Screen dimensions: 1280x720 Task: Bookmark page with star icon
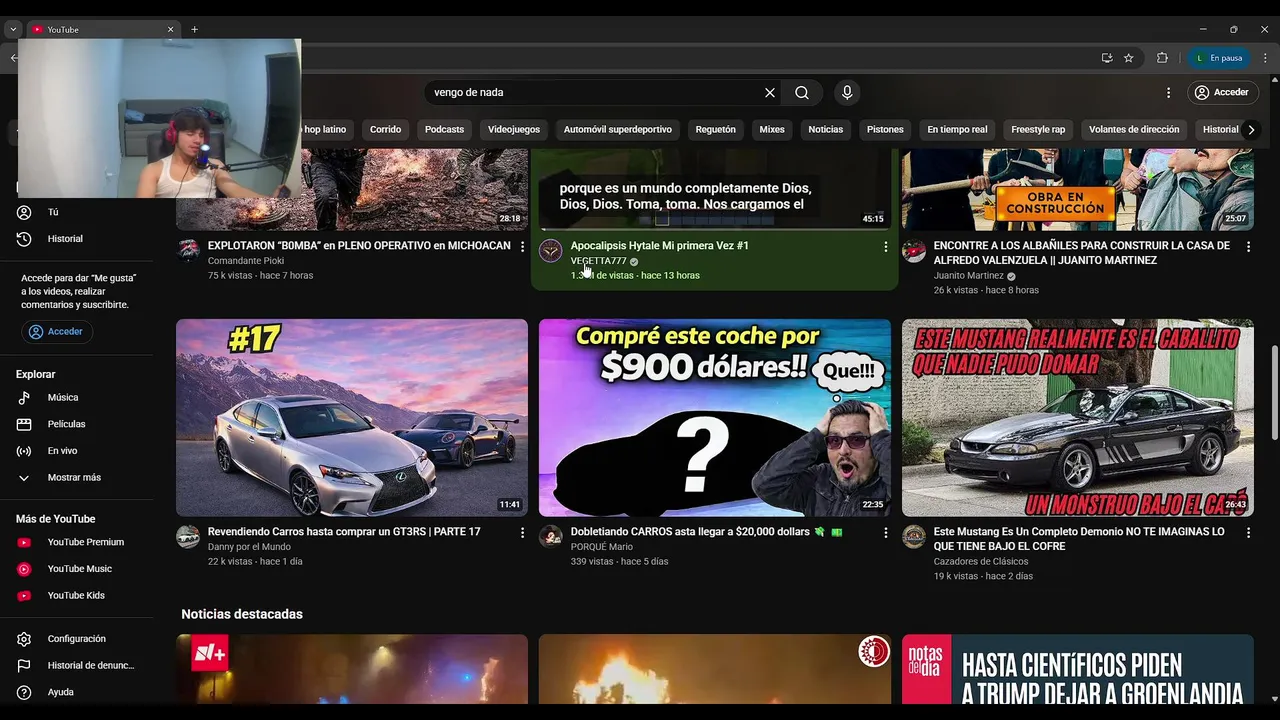click(1129, 58)
